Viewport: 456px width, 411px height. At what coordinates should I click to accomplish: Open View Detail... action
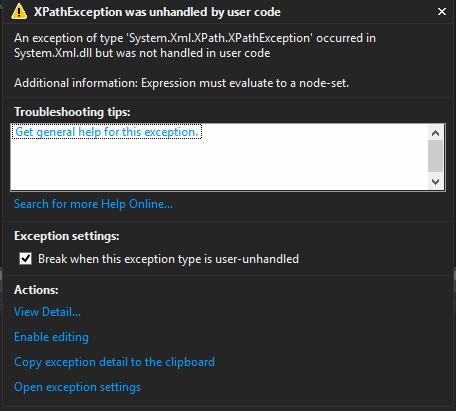[x=47, y=312]
